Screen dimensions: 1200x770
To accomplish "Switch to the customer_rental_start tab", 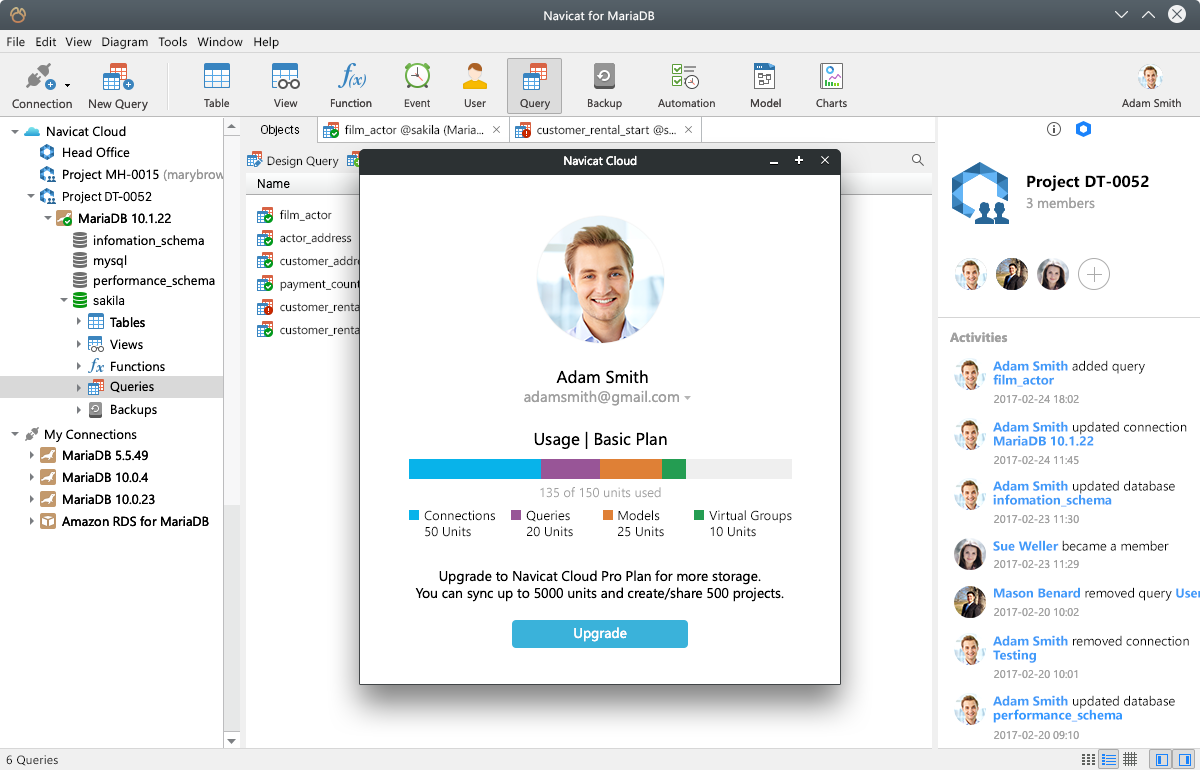I will pos(605,130).
